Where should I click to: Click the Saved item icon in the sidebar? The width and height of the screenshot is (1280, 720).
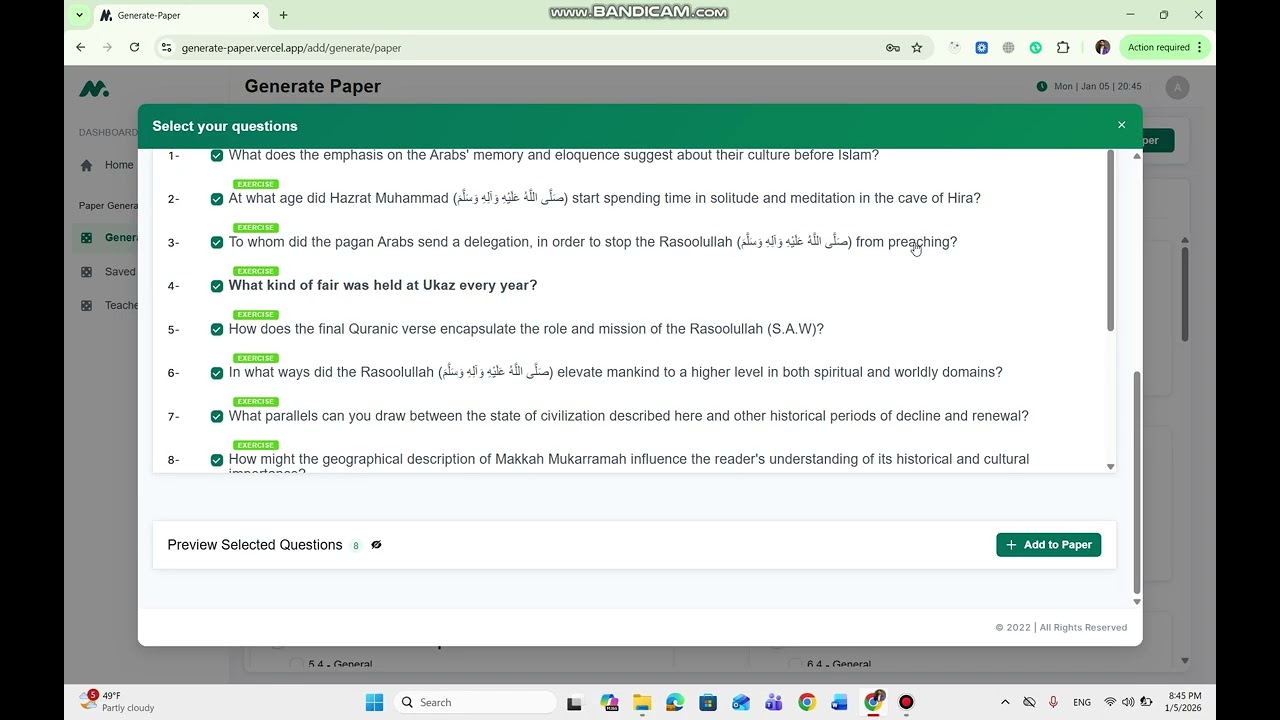[x=86, y=272]
